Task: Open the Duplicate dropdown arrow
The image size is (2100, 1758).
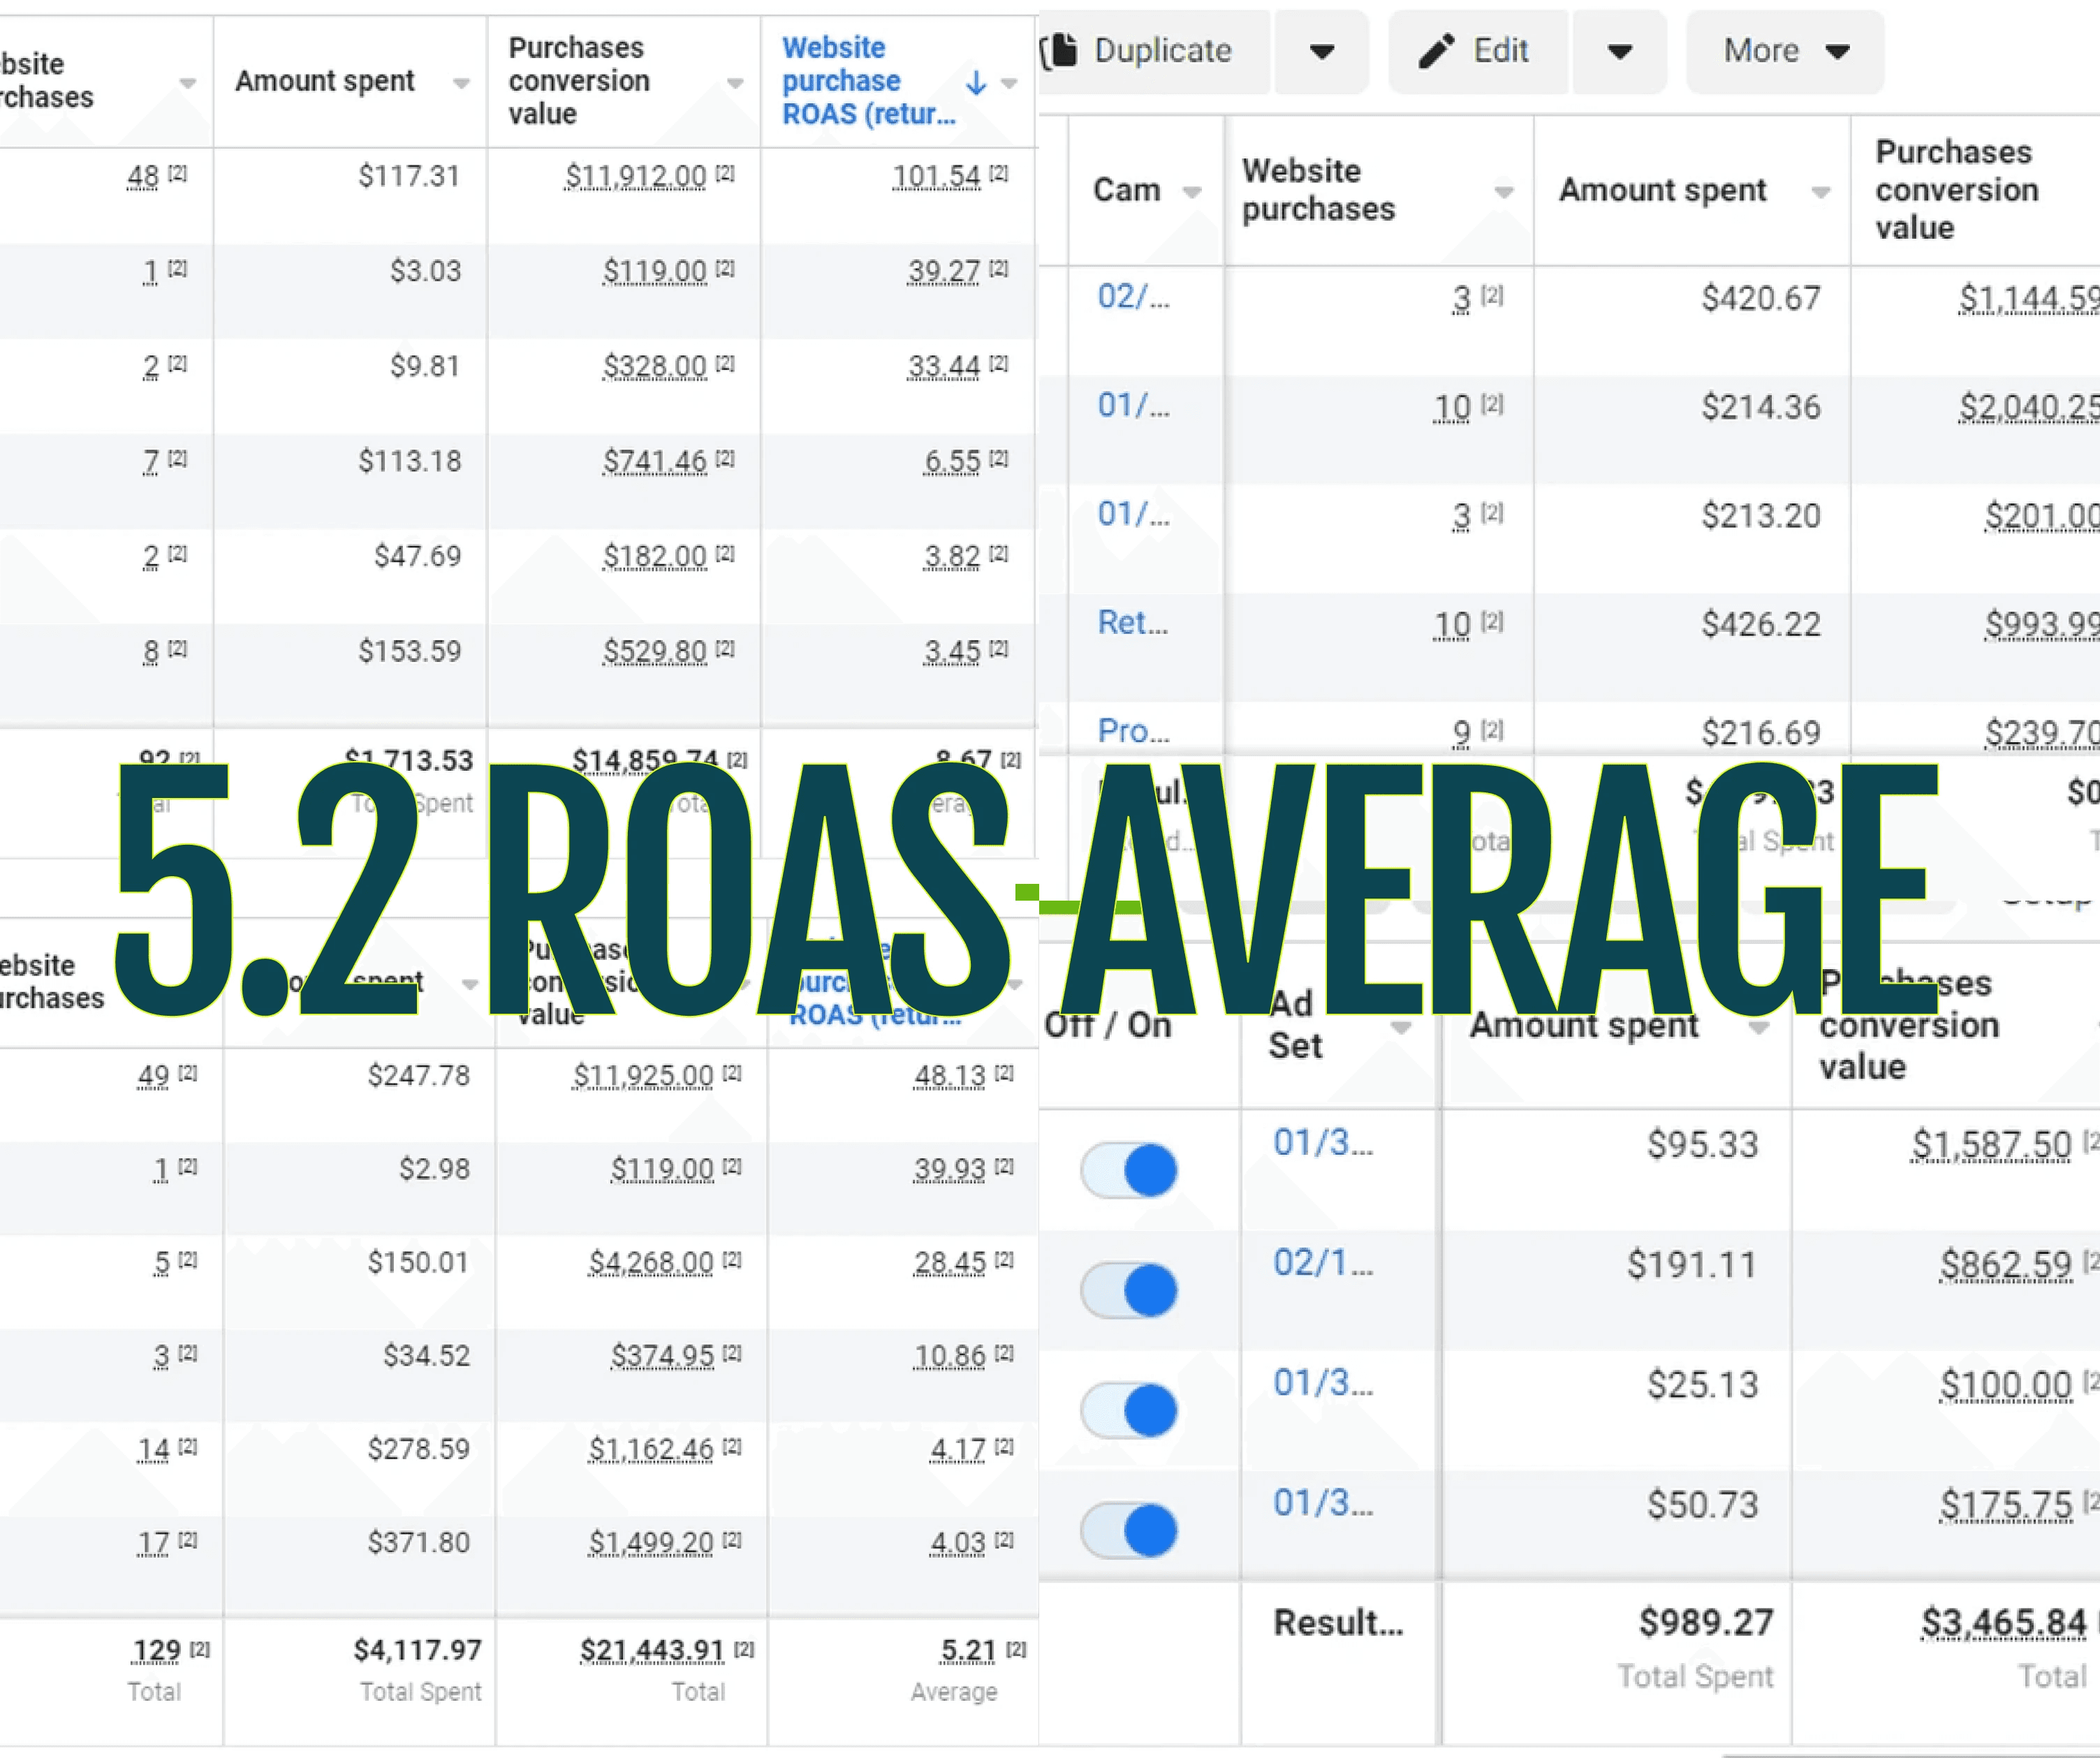Action: pyautogui.click(x=1322, y=51)
